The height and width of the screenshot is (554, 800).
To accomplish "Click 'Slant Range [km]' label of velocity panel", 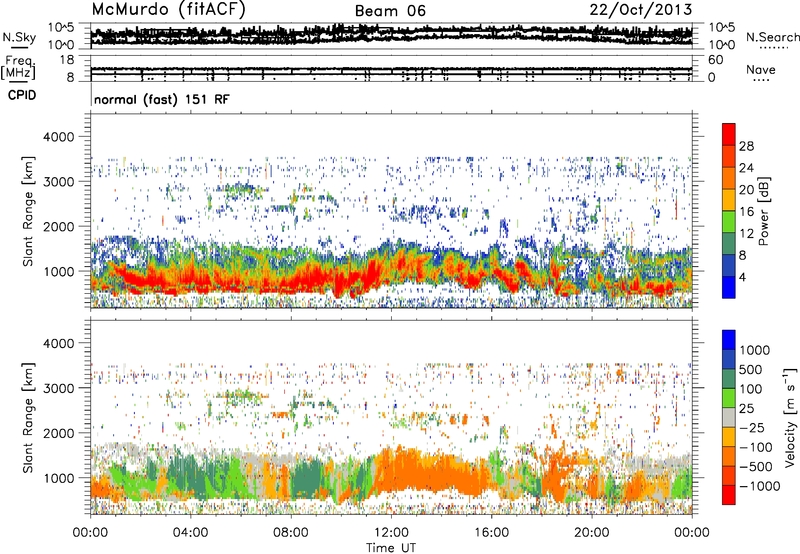I will (28, 418).
